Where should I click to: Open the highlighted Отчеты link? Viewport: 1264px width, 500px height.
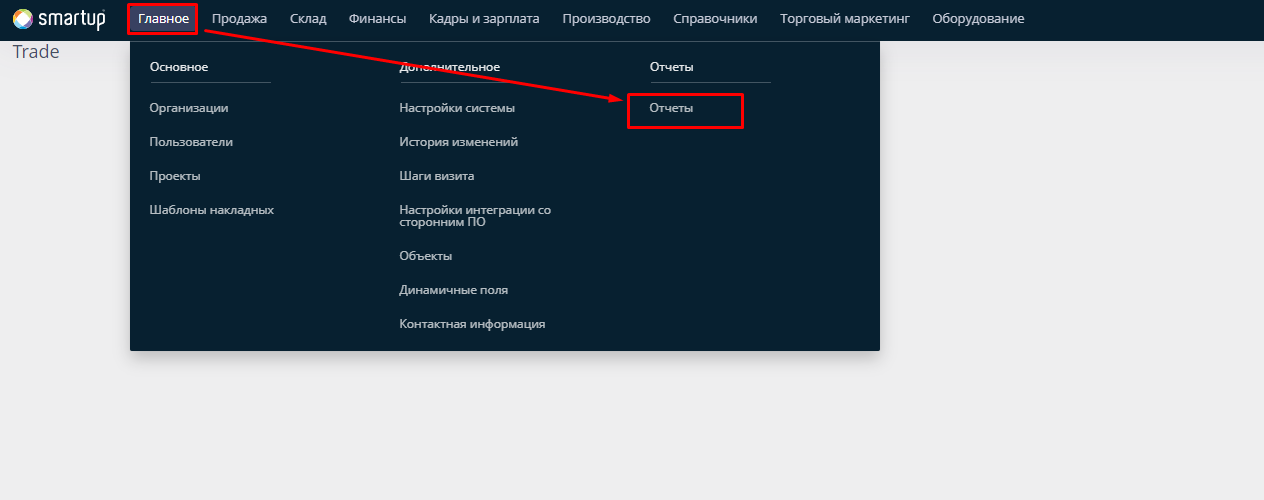point(671,108)
